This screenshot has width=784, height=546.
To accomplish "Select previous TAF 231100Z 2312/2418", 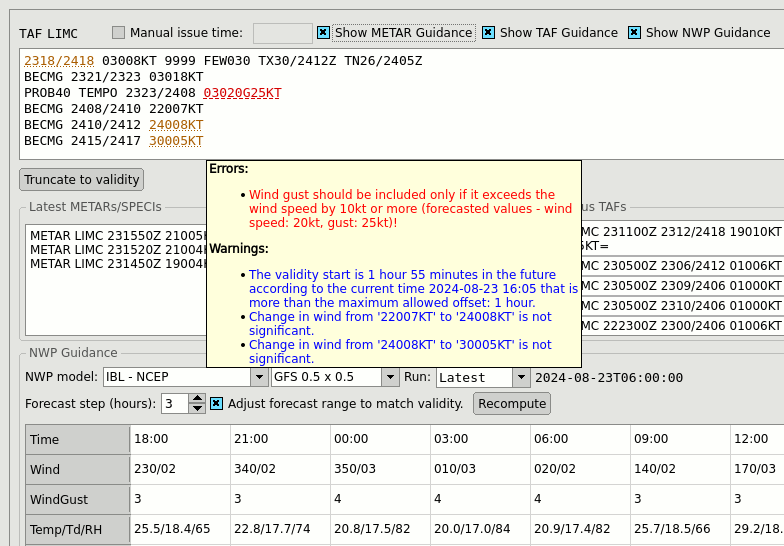I will [x=682, y=238].
